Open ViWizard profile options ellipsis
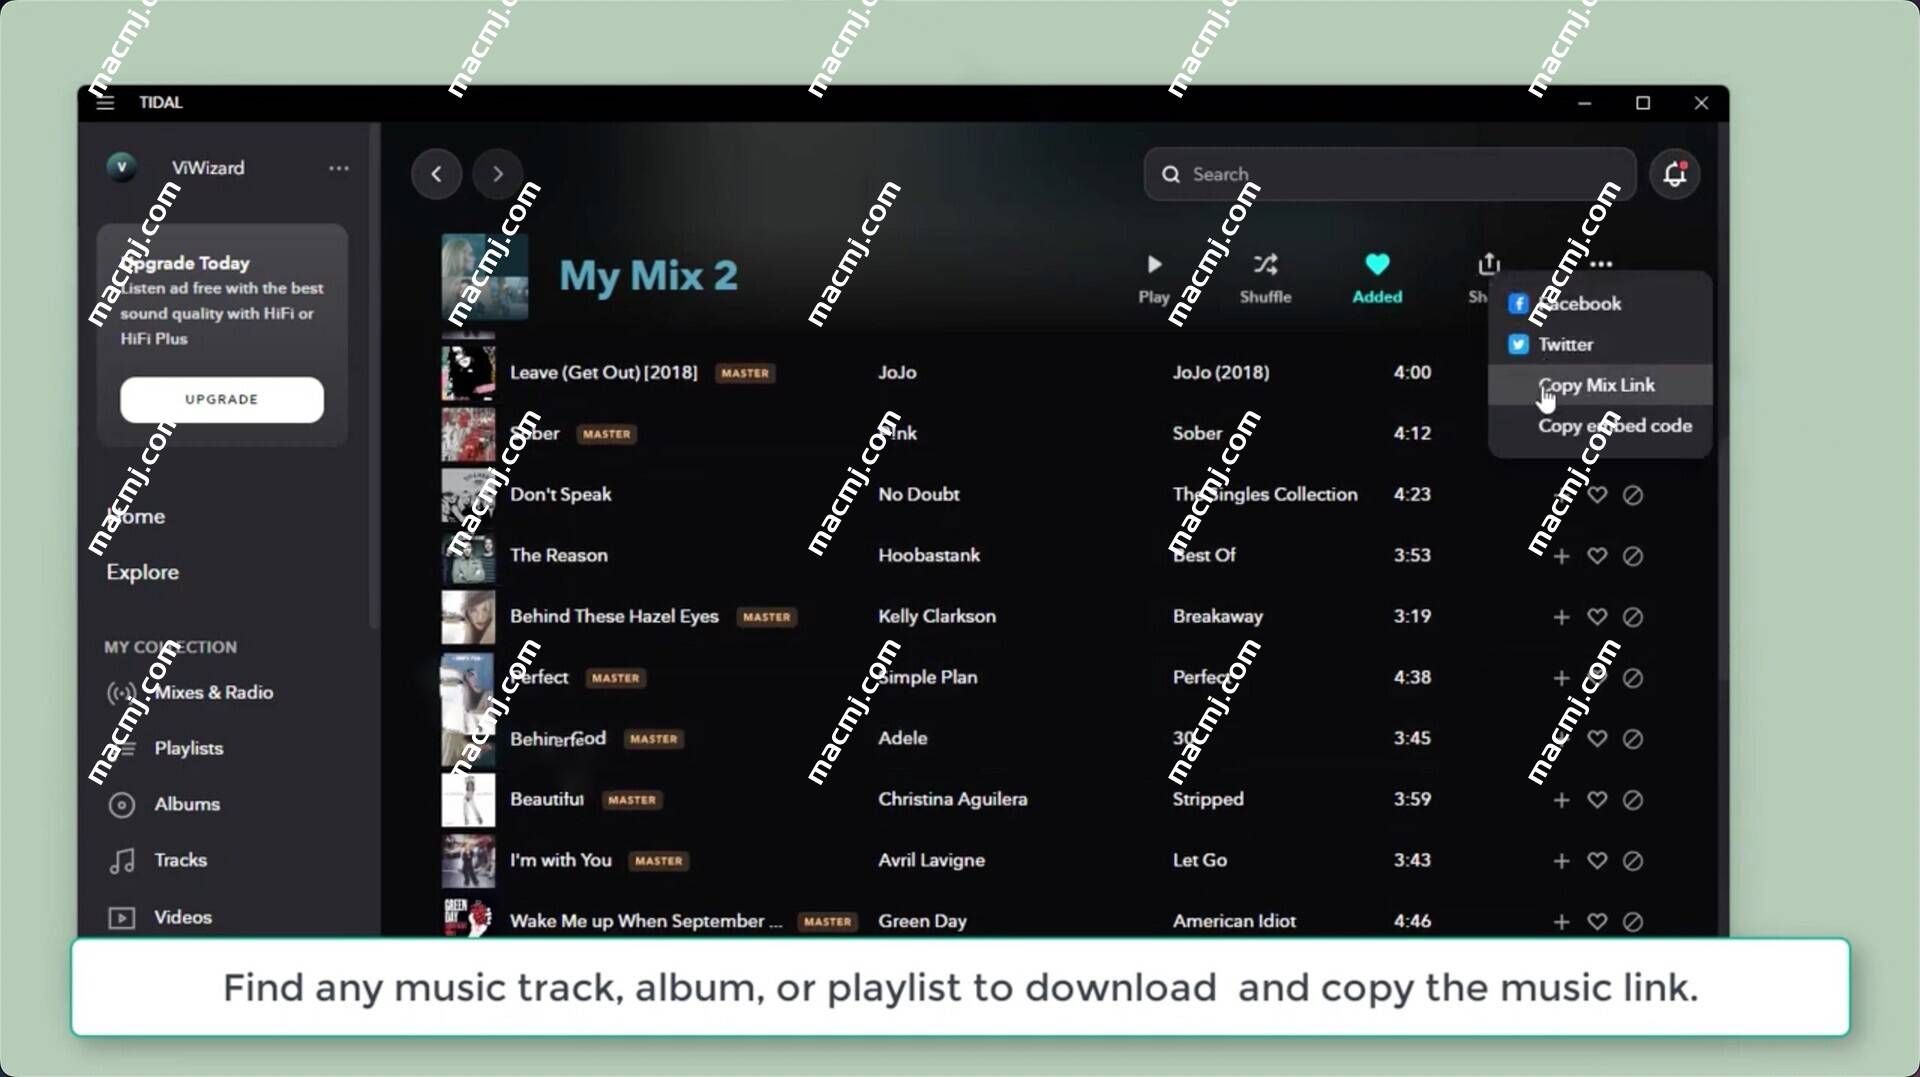The height and width of the screenshot is (1077, 1920). [339, 168]
